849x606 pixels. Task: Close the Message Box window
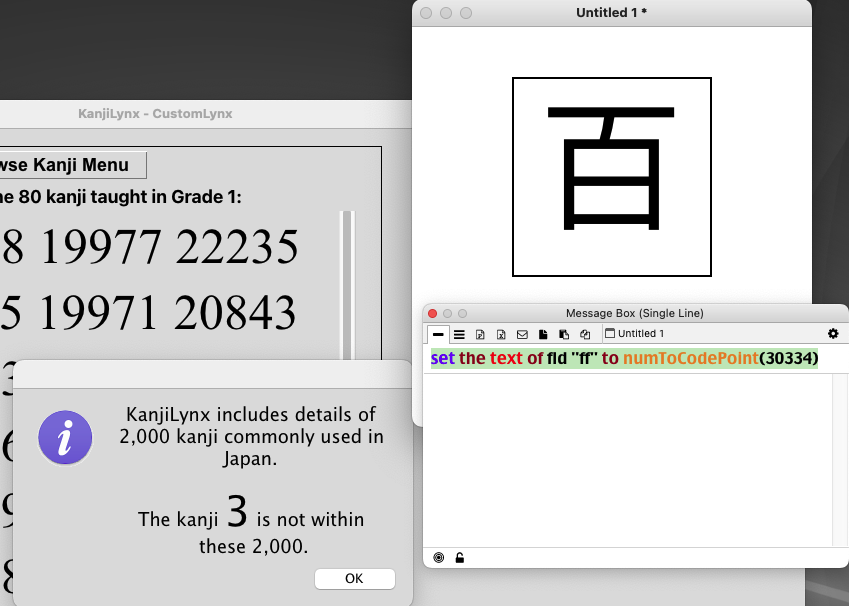pos(432,313)
